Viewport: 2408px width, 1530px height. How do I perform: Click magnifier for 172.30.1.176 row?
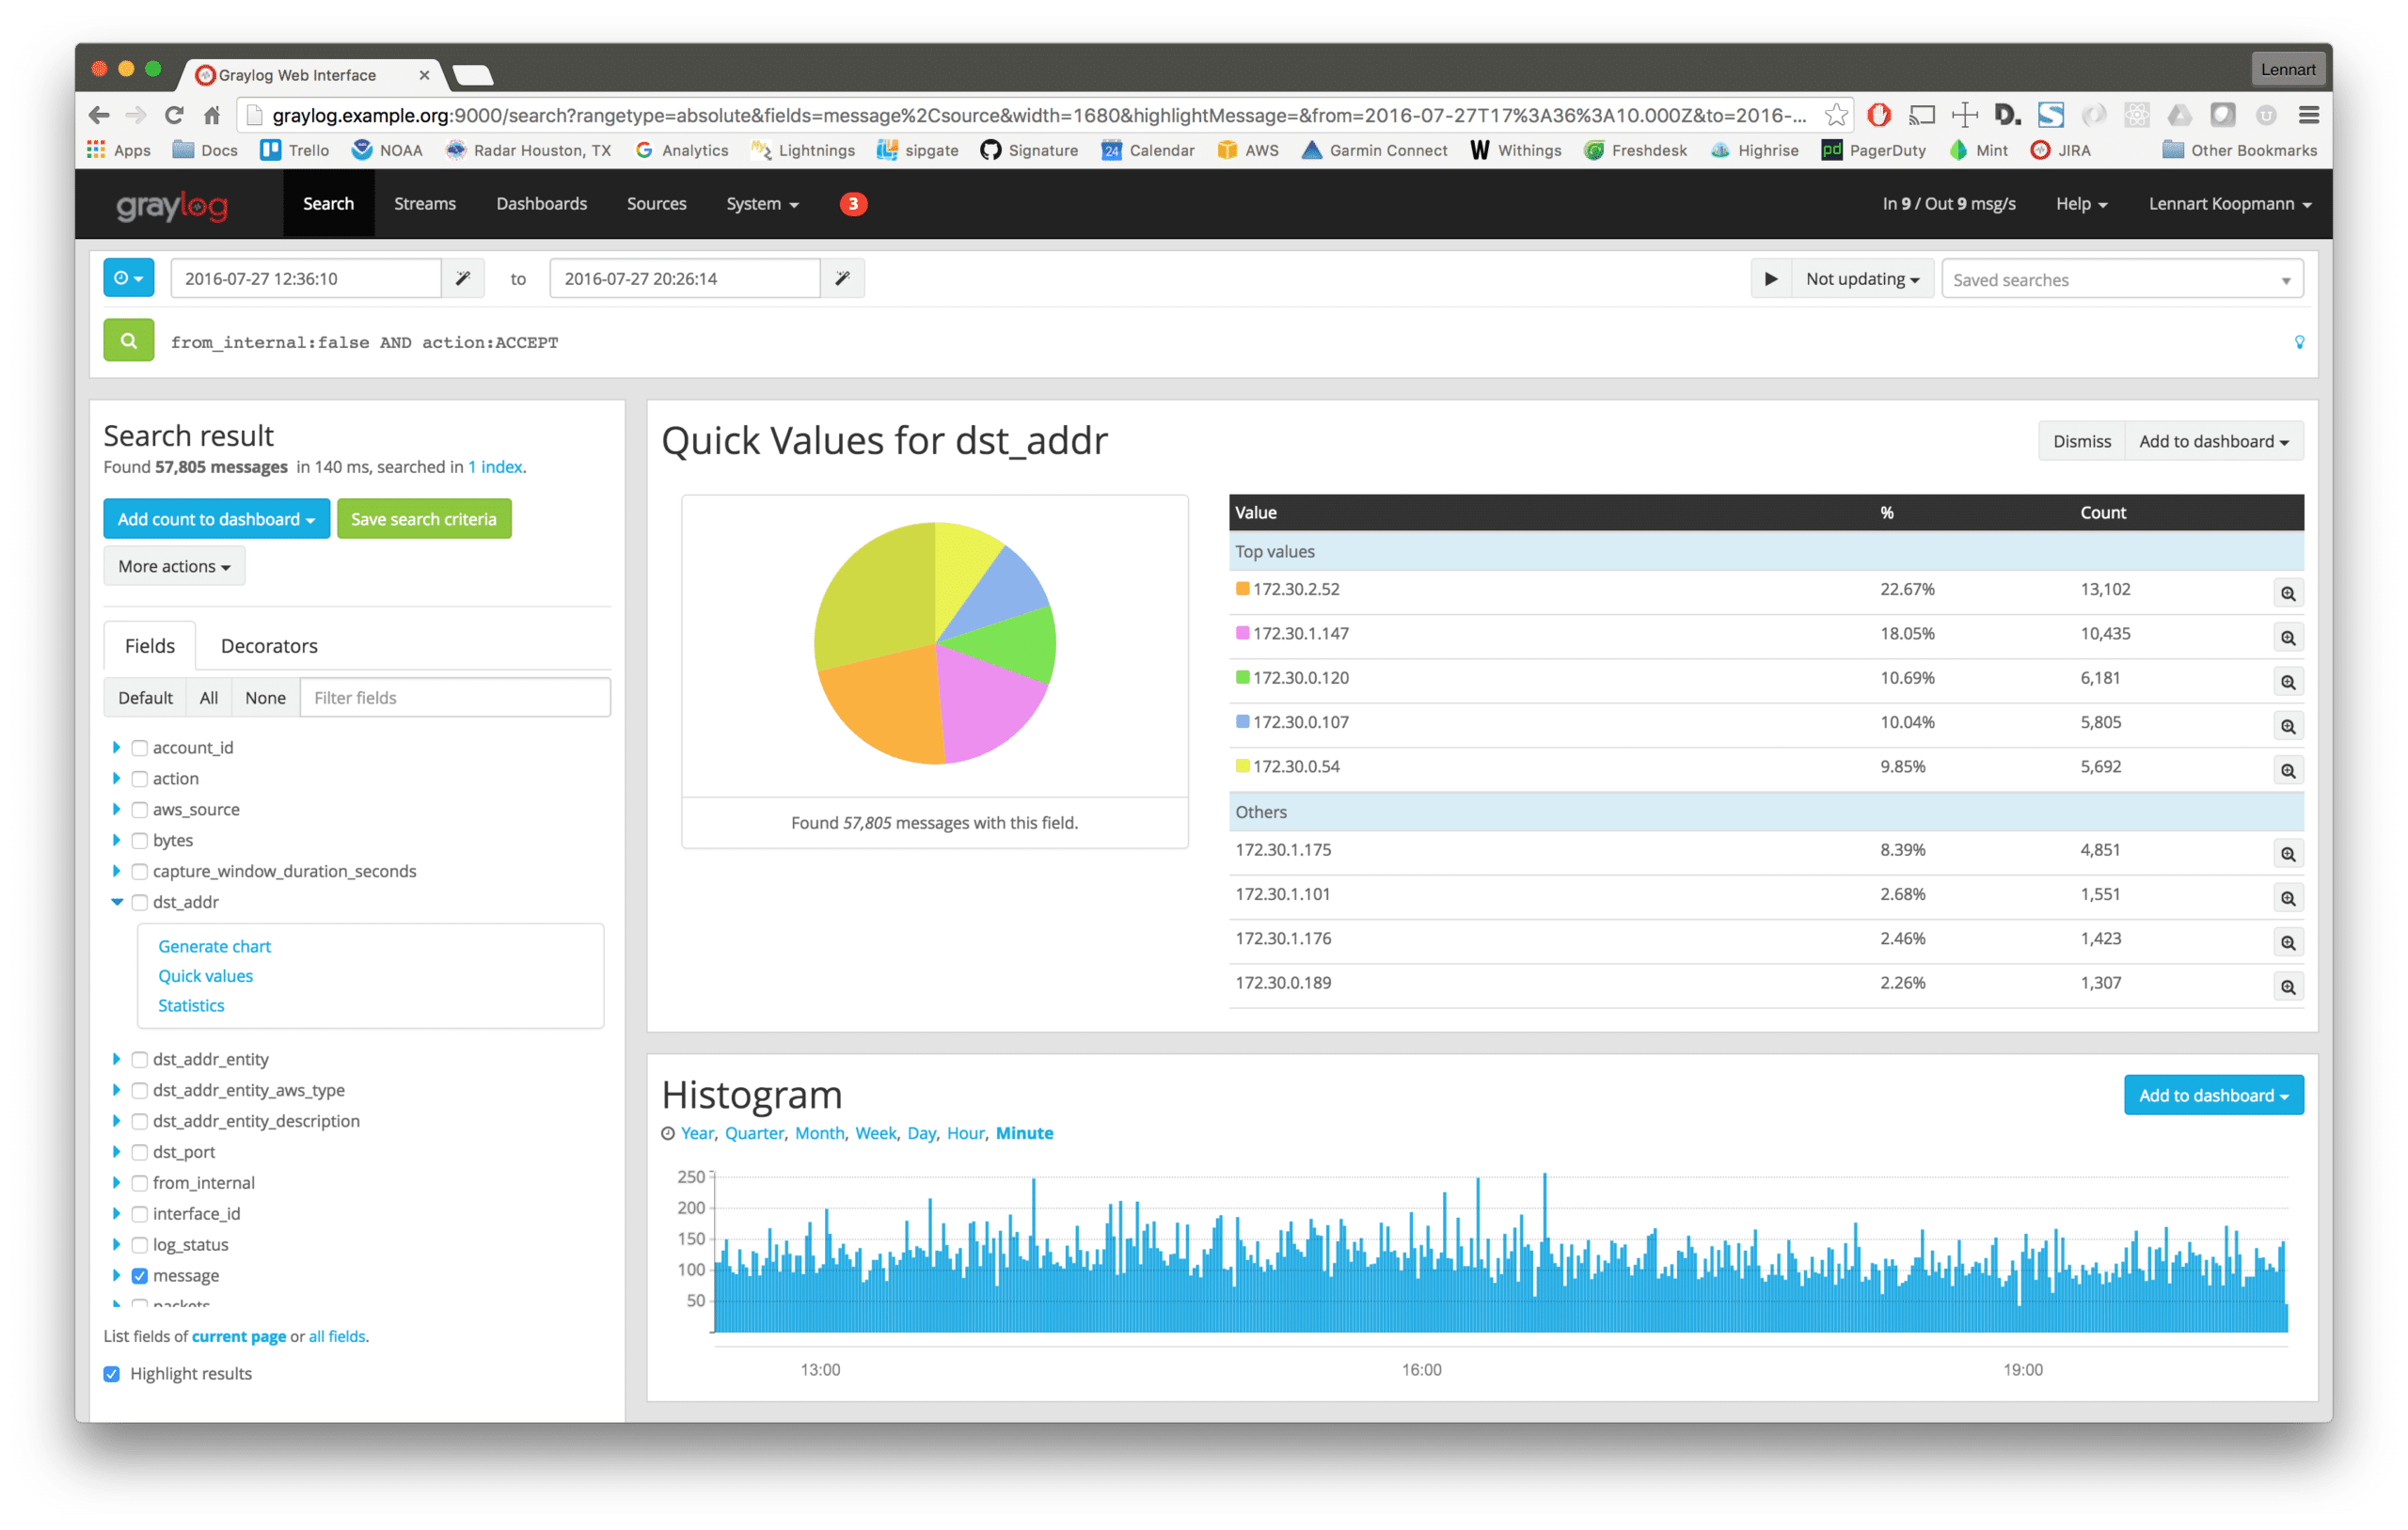(x=2287, y=942)
